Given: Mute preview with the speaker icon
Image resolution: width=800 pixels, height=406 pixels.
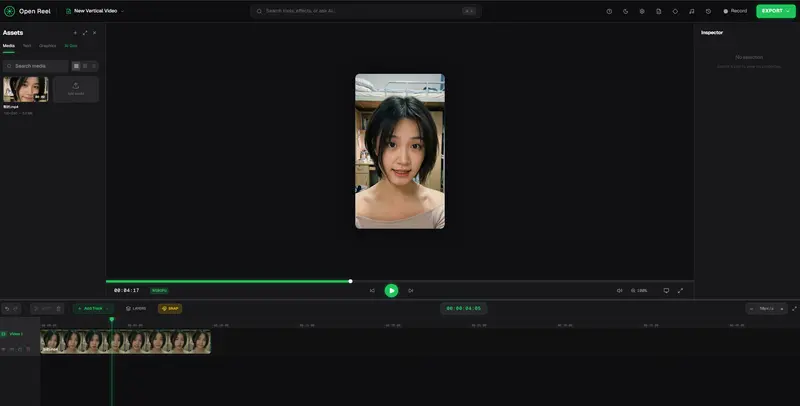Looking at the screenshot, I should pos(619,290).
